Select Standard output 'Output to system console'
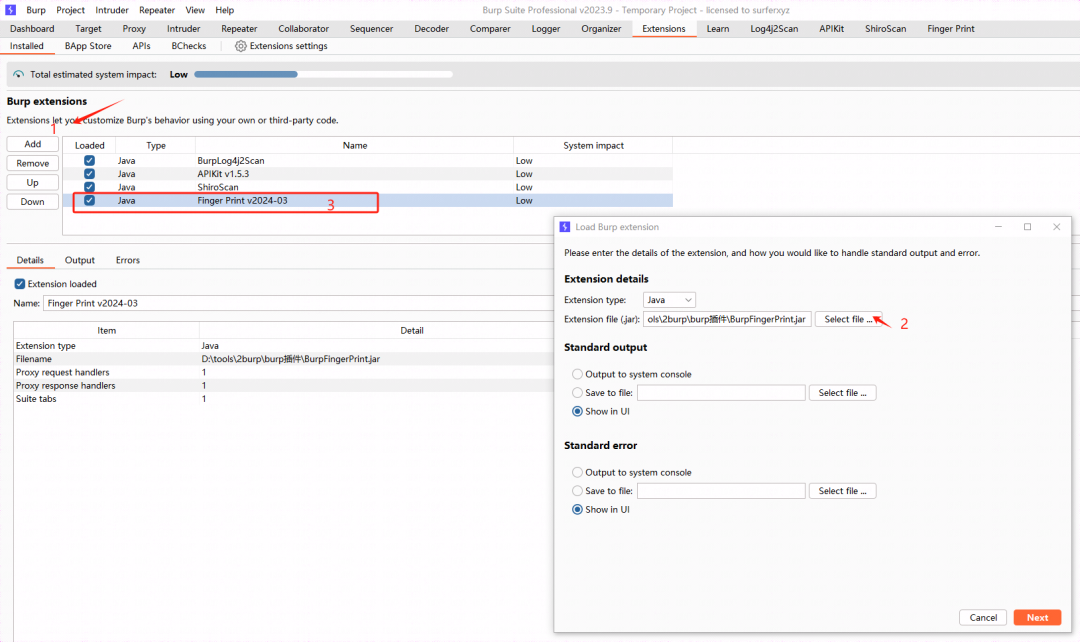 (577, 374)
